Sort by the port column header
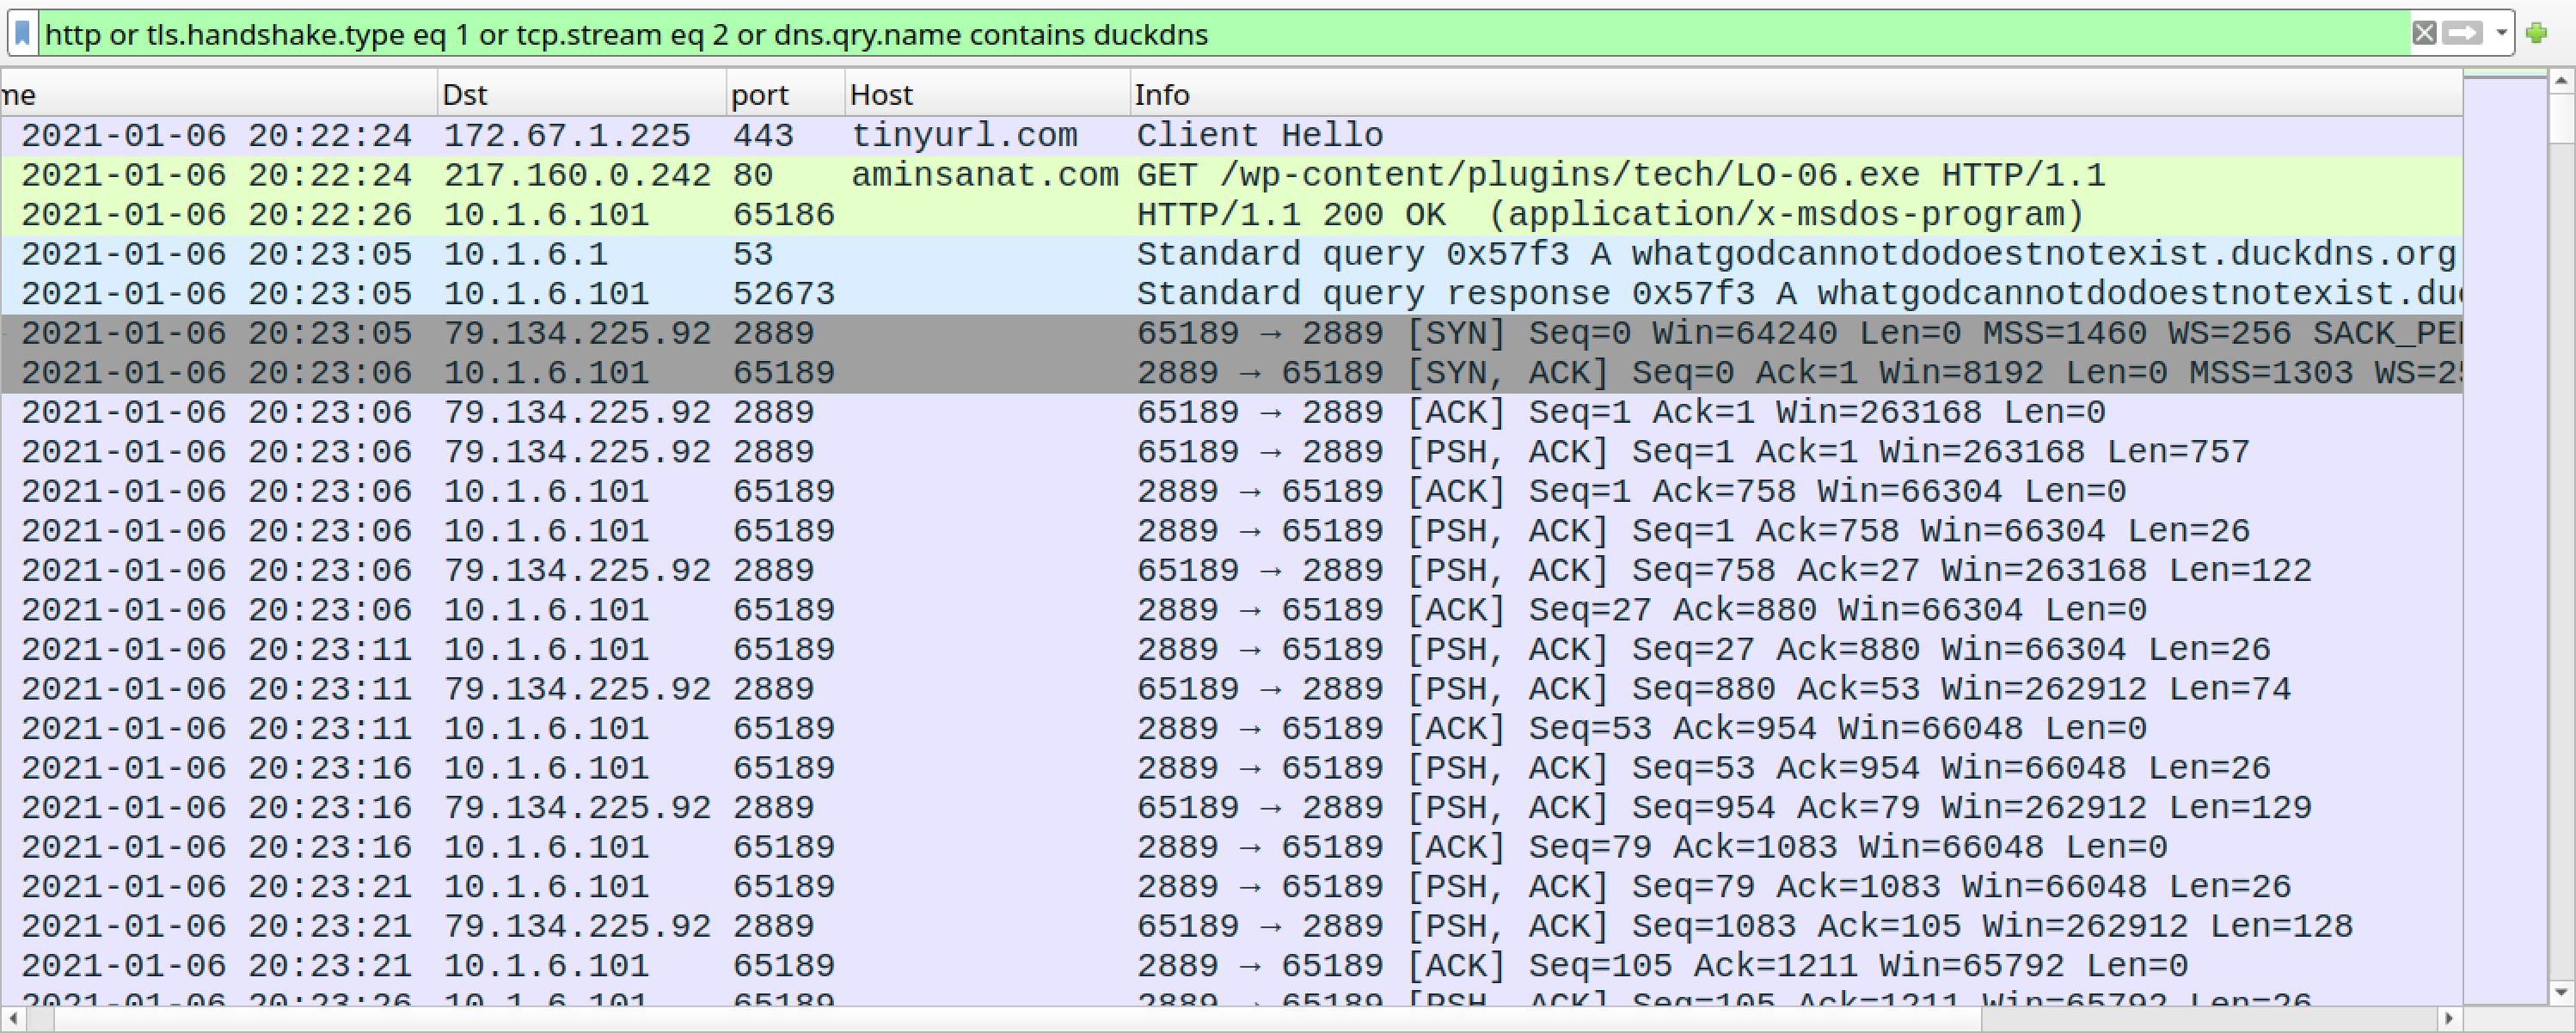 pos(786,94)
